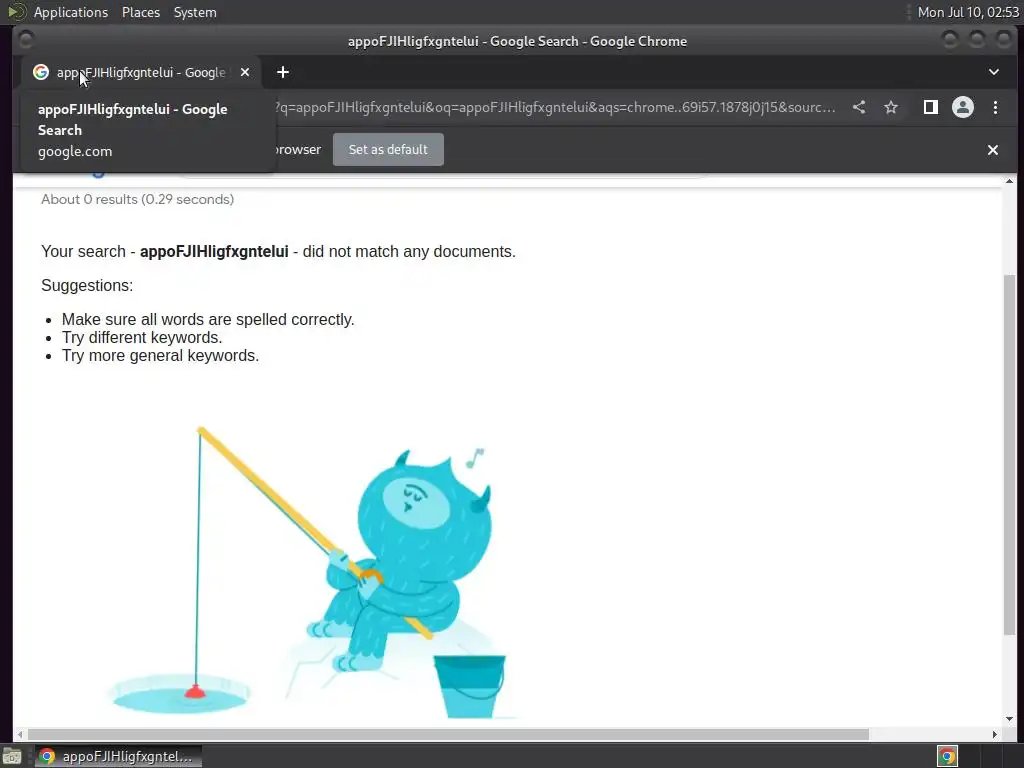
Task: Click the Chrome icon at bottom-right panel
Action: coord(947,756)
